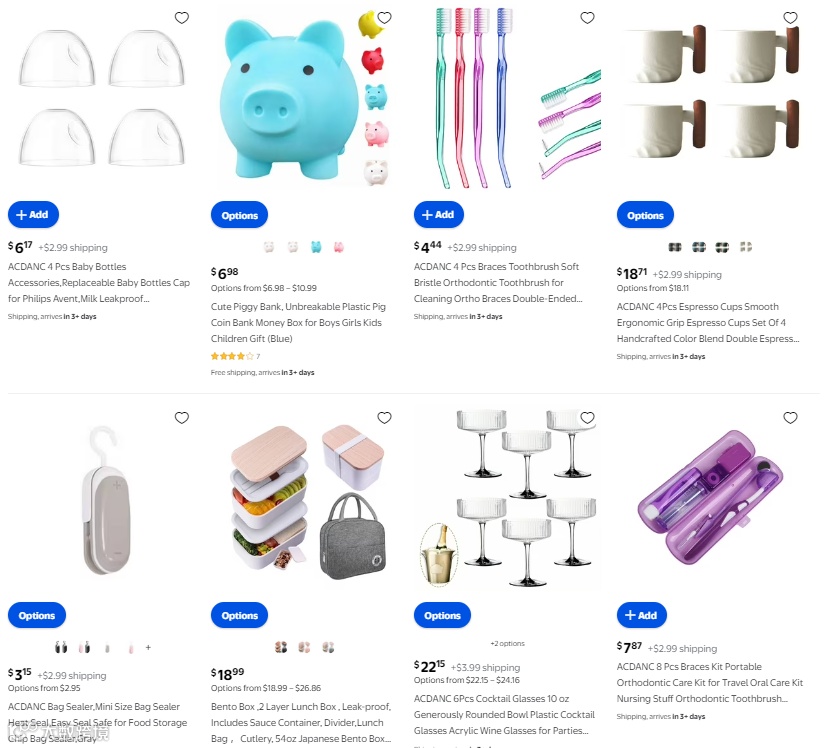Save cocktail glasses with heart icon
The width and height of the screenshot is (829, 748).
coord(587,418)
